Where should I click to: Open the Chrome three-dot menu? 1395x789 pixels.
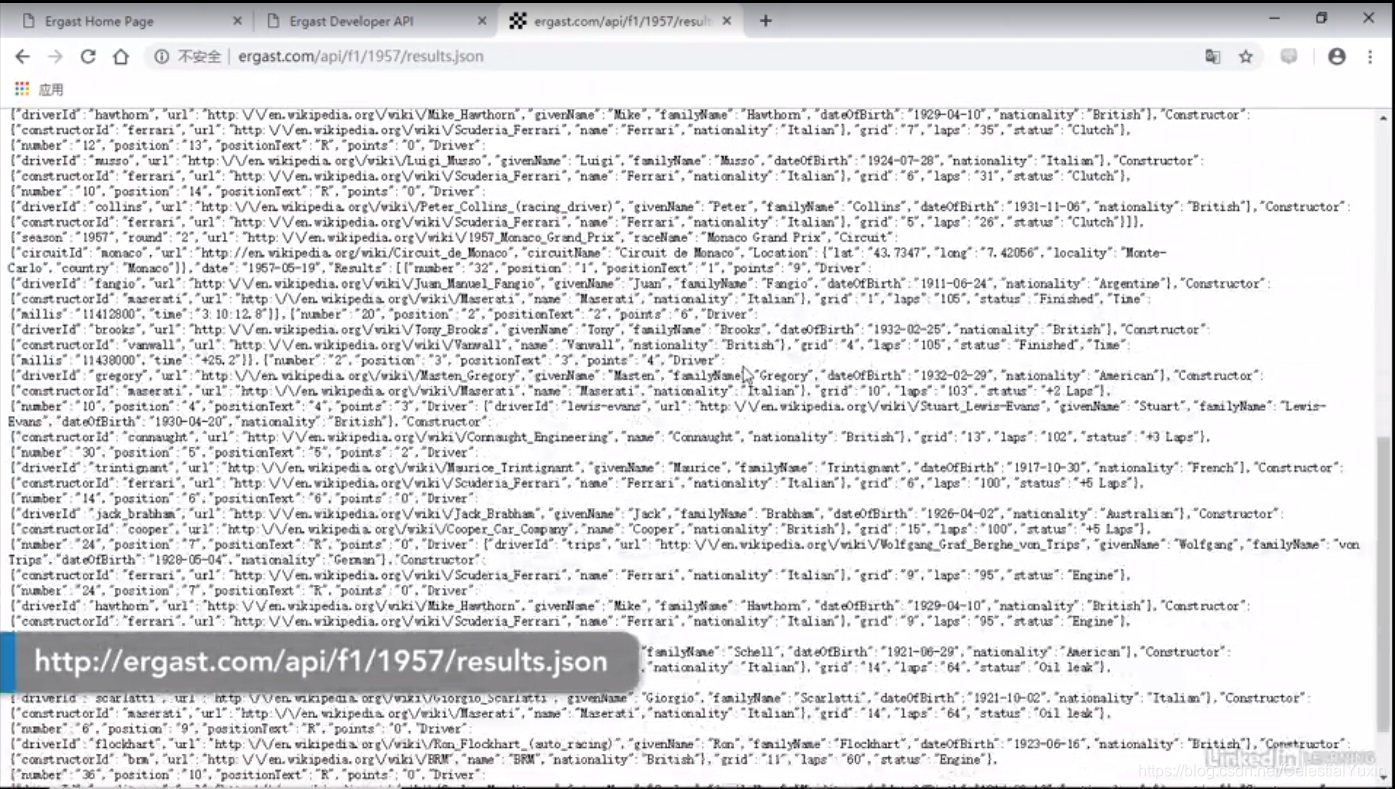pyautogui.click(x=1372, y=57)
